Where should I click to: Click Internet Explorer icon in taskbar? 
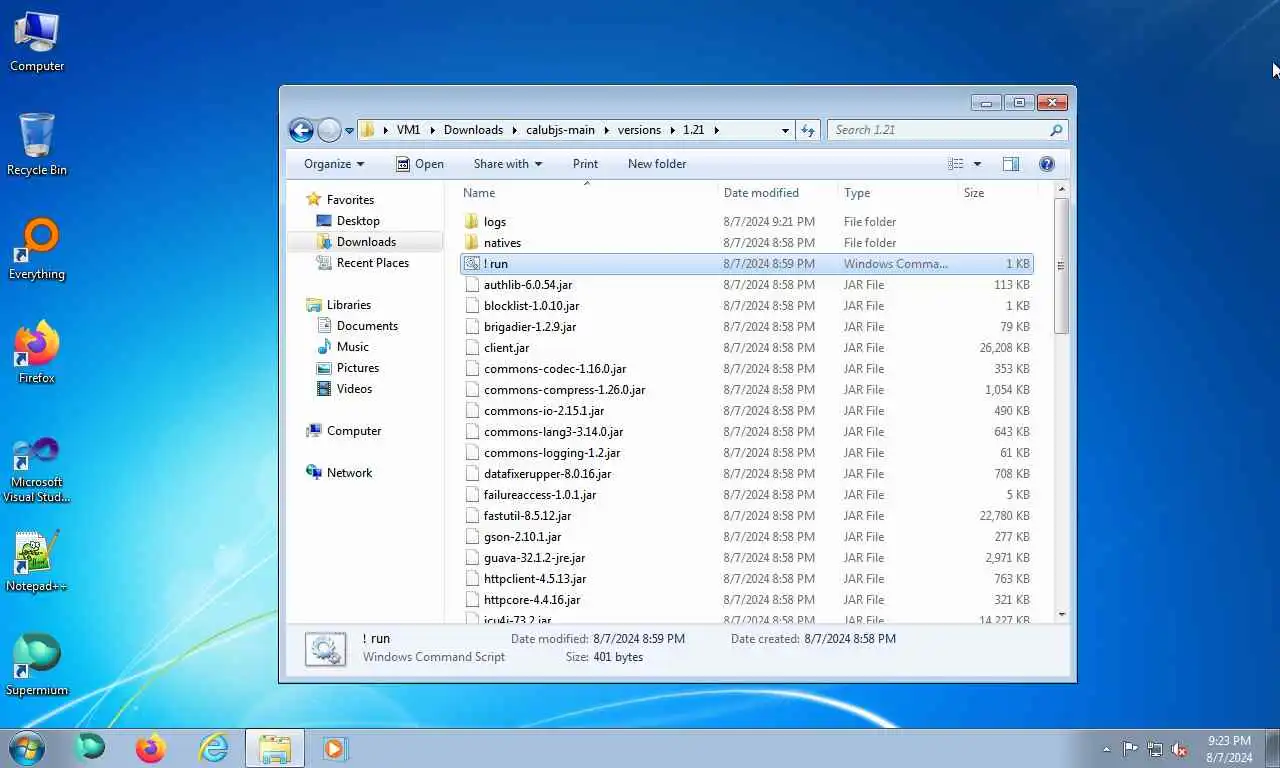point(213,748)
